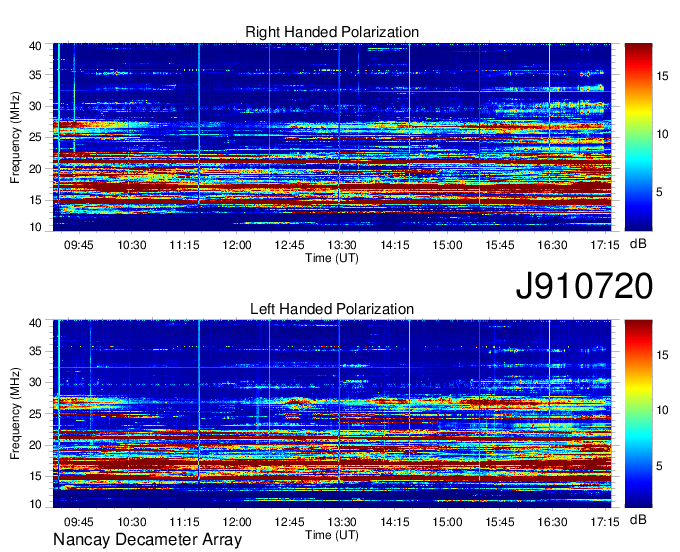This screenshot has height=552, width=680.
Task: Click 35 MHz tick on Right Handed frequency axis
Action: coord(35,75)
